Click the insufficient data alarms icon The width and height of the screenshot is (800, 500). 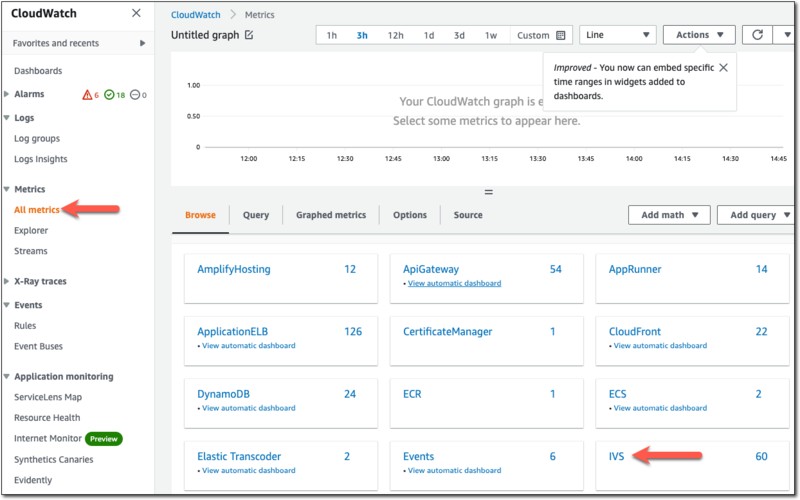135,95
